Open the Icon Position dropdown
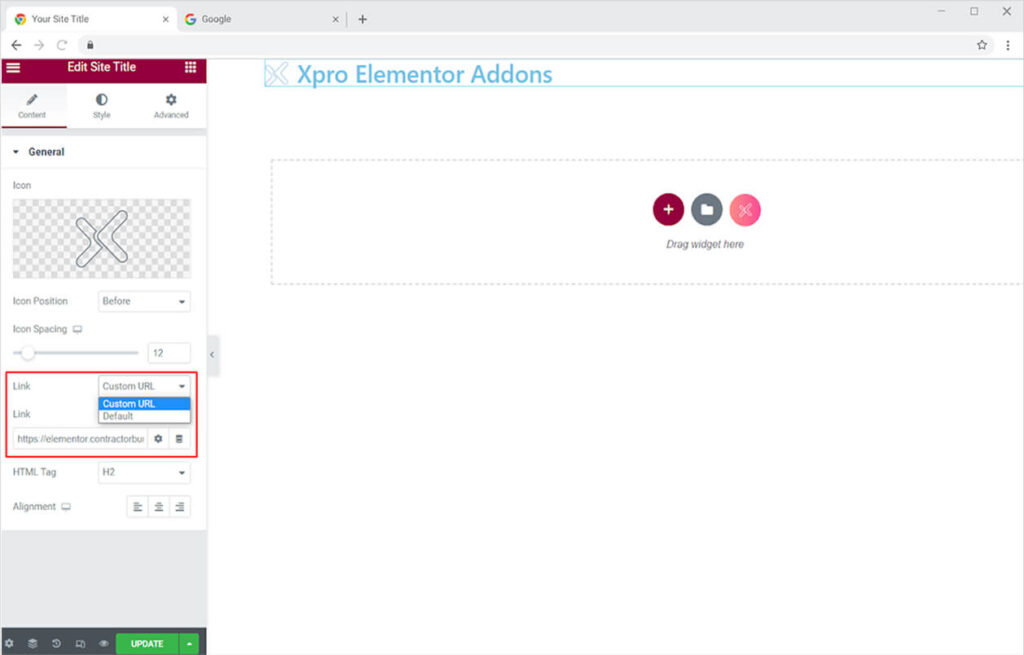This screenshot has width=1024, height=655. point(144,301)
